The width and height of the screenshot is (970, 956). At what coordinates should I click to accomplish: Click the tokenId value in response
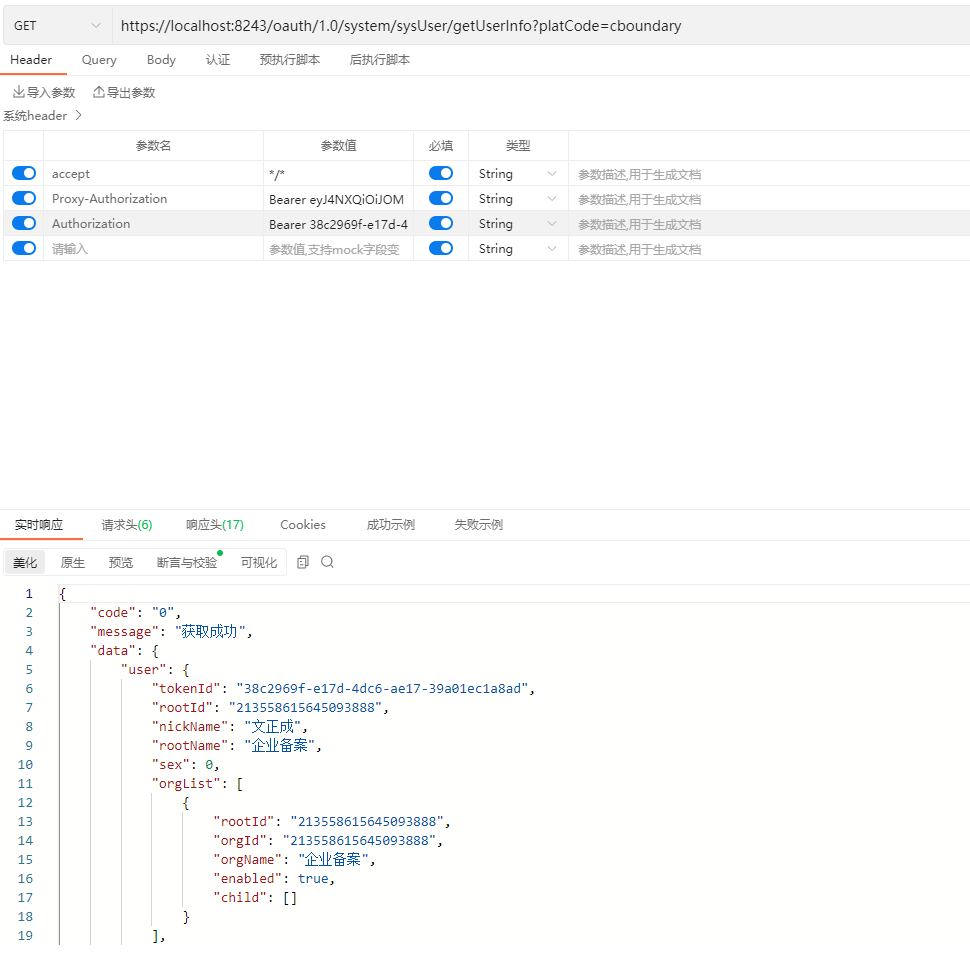(x=382, y=689)
